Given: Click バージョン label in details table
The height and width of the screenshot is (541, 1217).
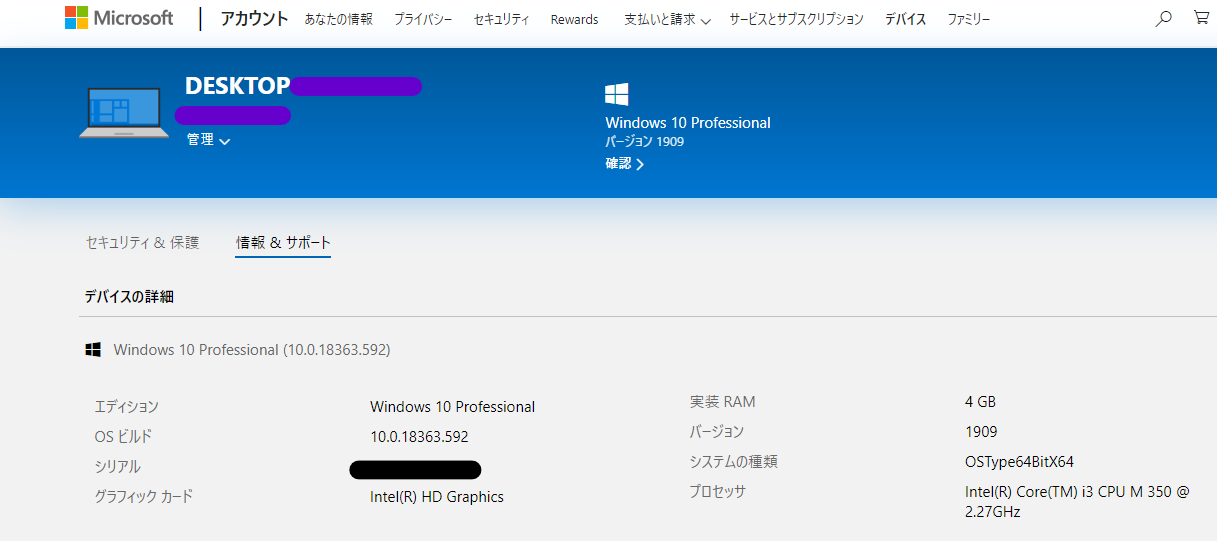Looking at the screenshot, I should coord(716,432).
